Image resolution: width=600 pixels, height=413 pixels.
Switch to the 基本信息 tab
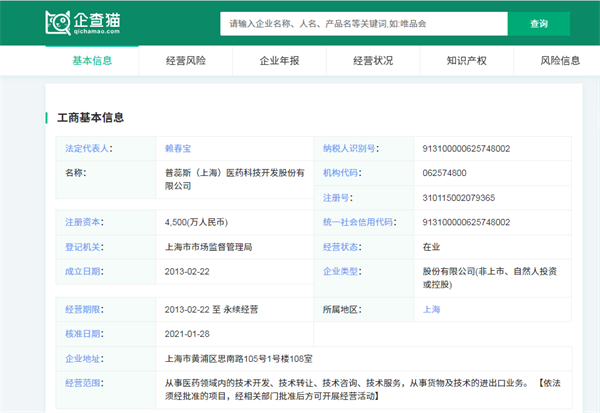click(x=92, y=60)
